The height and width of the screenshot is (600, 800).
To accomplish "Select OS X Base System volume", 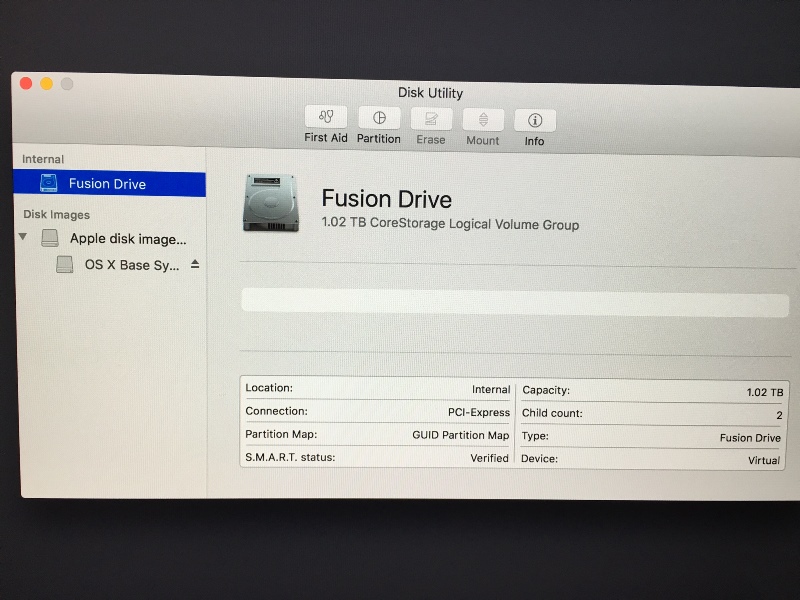I will tap(132, 265).
